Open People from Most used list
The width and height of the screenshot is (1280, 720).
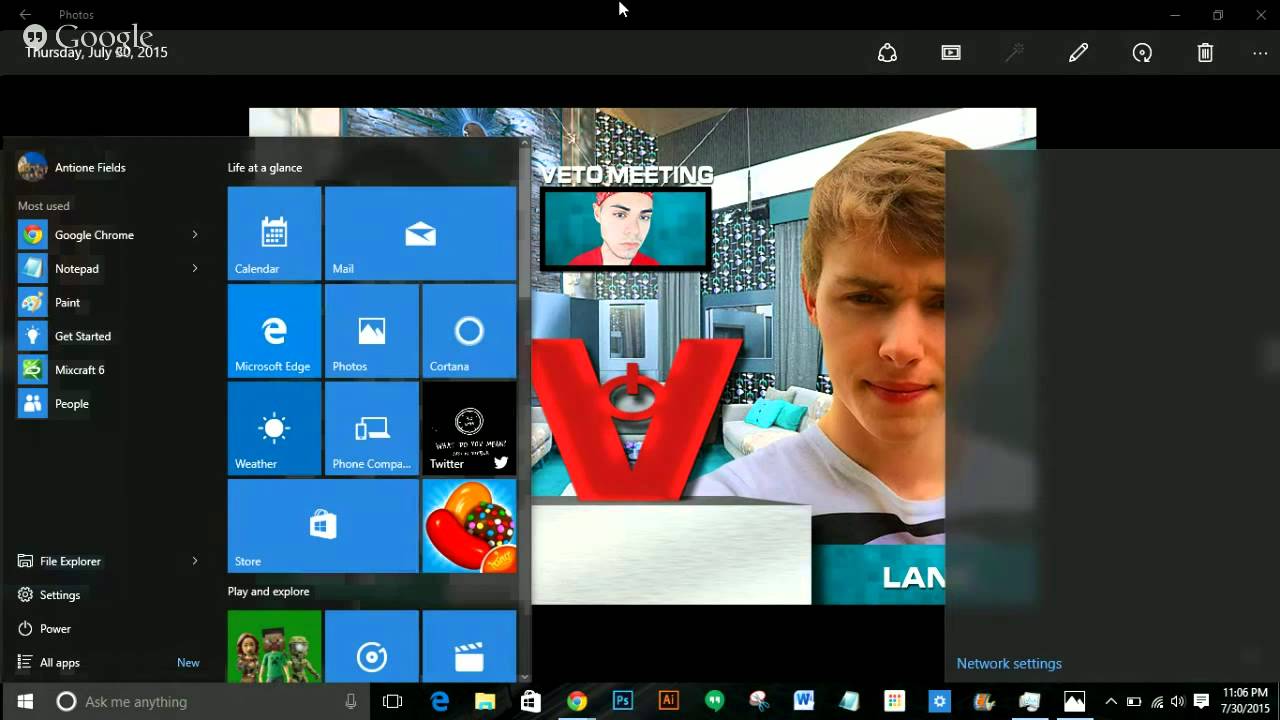[x=108, y=404]
